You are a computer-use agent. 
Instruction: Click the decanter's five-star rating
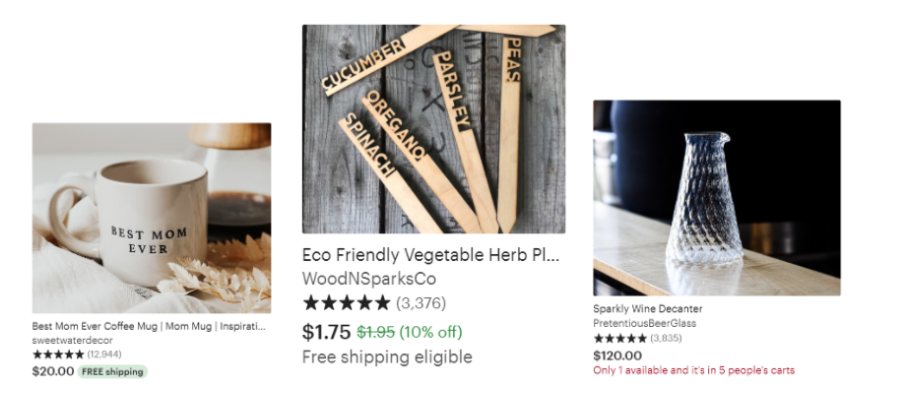click(620, 339)
